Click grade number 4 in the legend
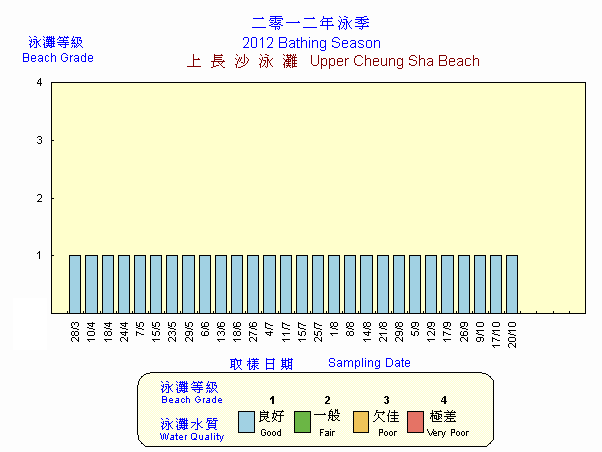 [x=444, y=400]
